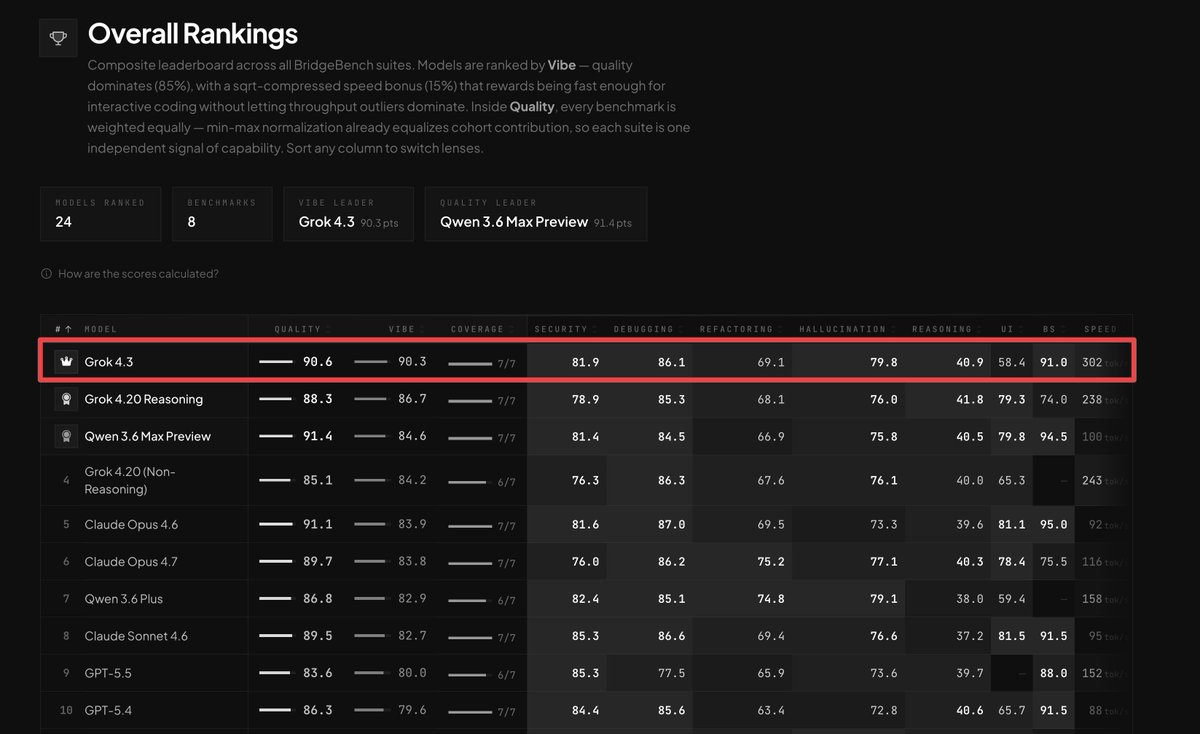
Task: Click the vibe bar in Claude Opus 4.6 row
Action: 371,525
